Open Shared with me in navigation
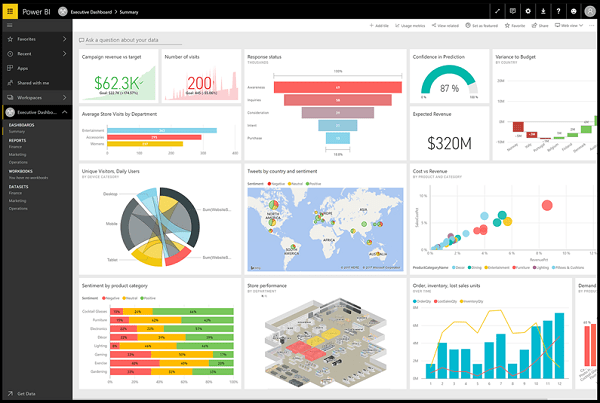This screenshot has width=600, height=403. (x=33, y=83)
